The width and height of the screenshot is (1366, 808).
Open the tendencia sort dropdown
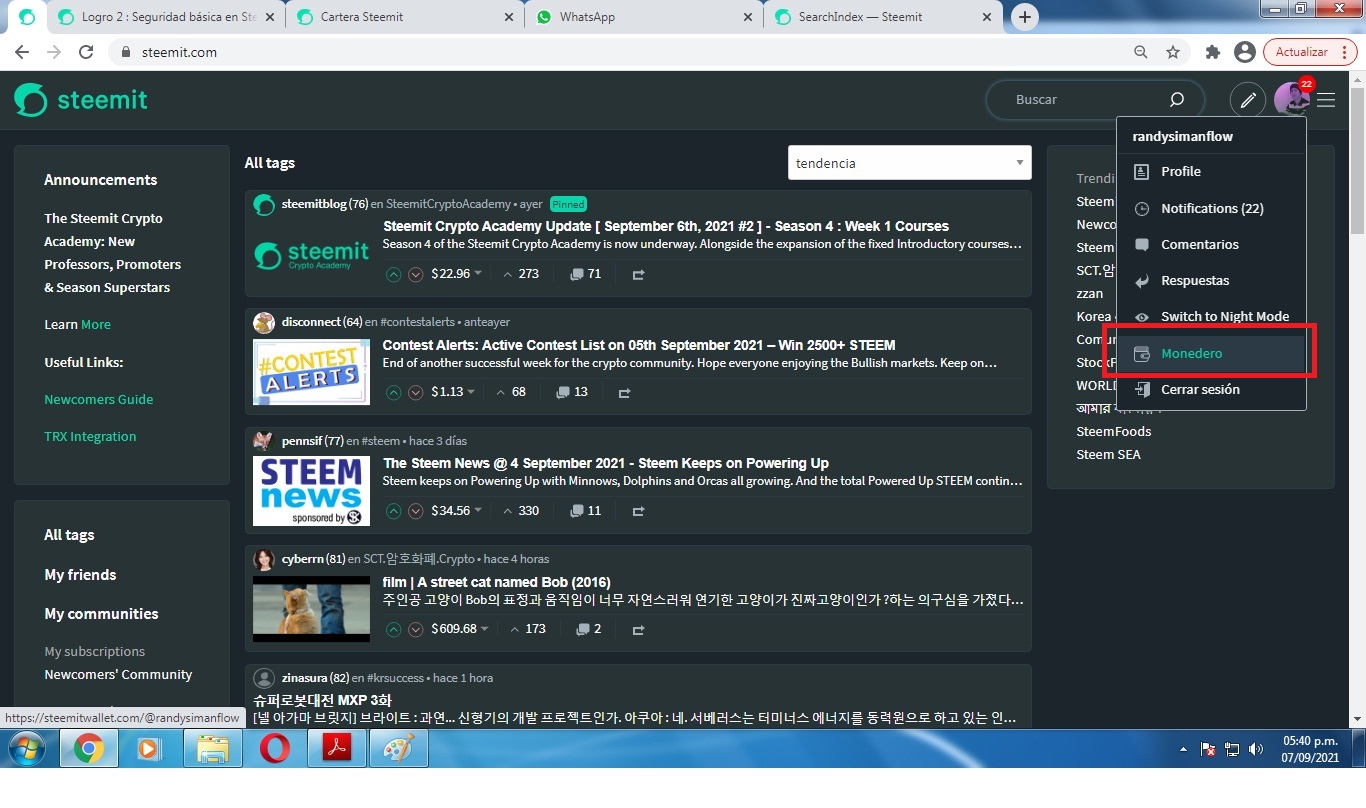[909, 163]
